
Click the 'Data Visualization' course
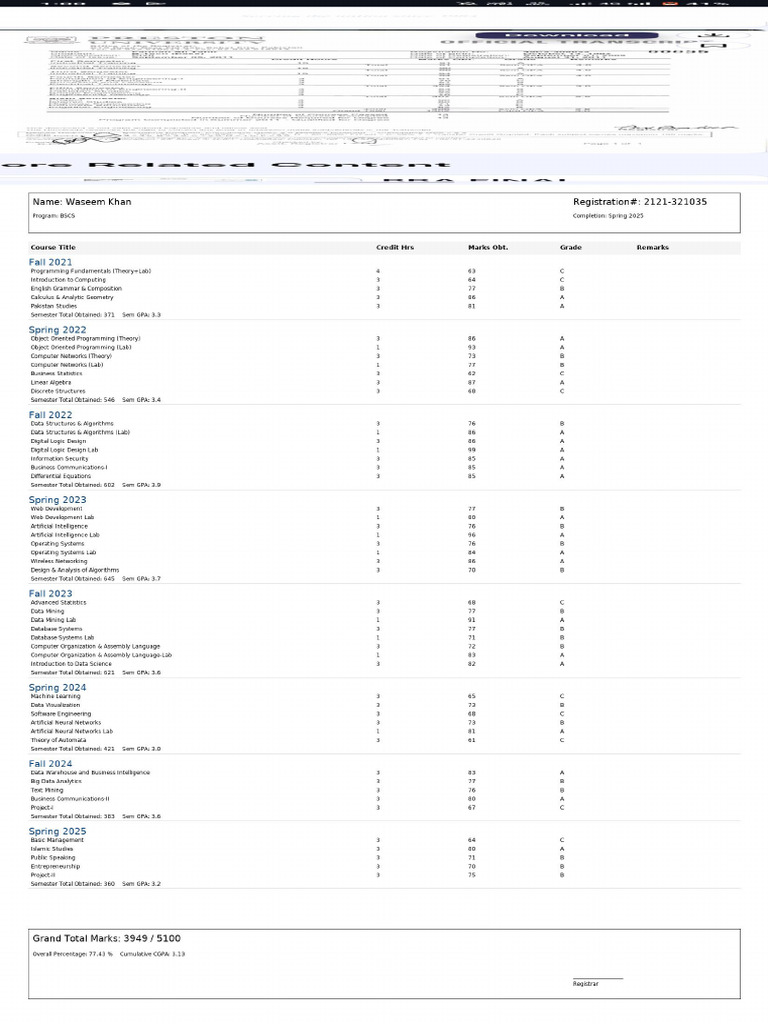[55, 705]
